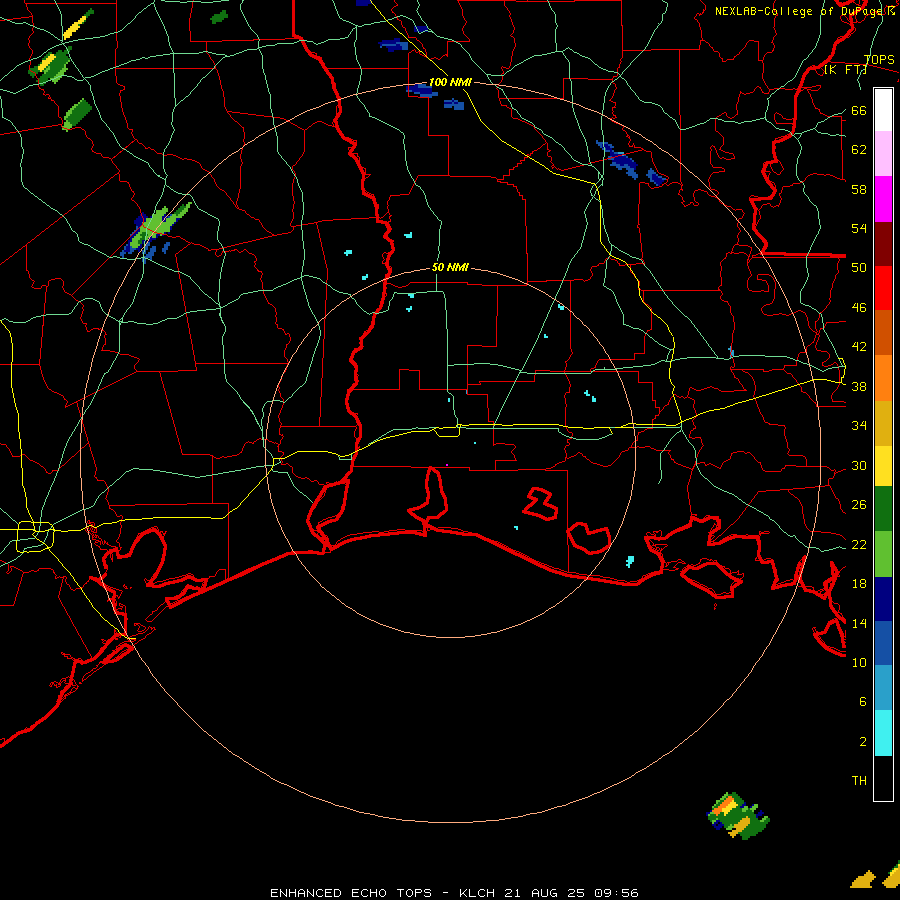
Task: Click the light pink legend swatch
Action: (883, 153)
